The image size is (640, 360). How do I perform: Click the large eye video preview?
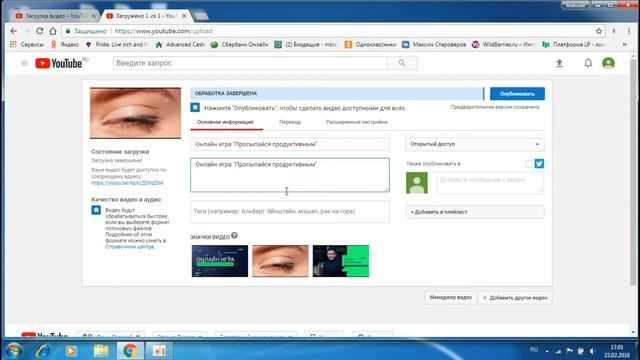(136, 113)
